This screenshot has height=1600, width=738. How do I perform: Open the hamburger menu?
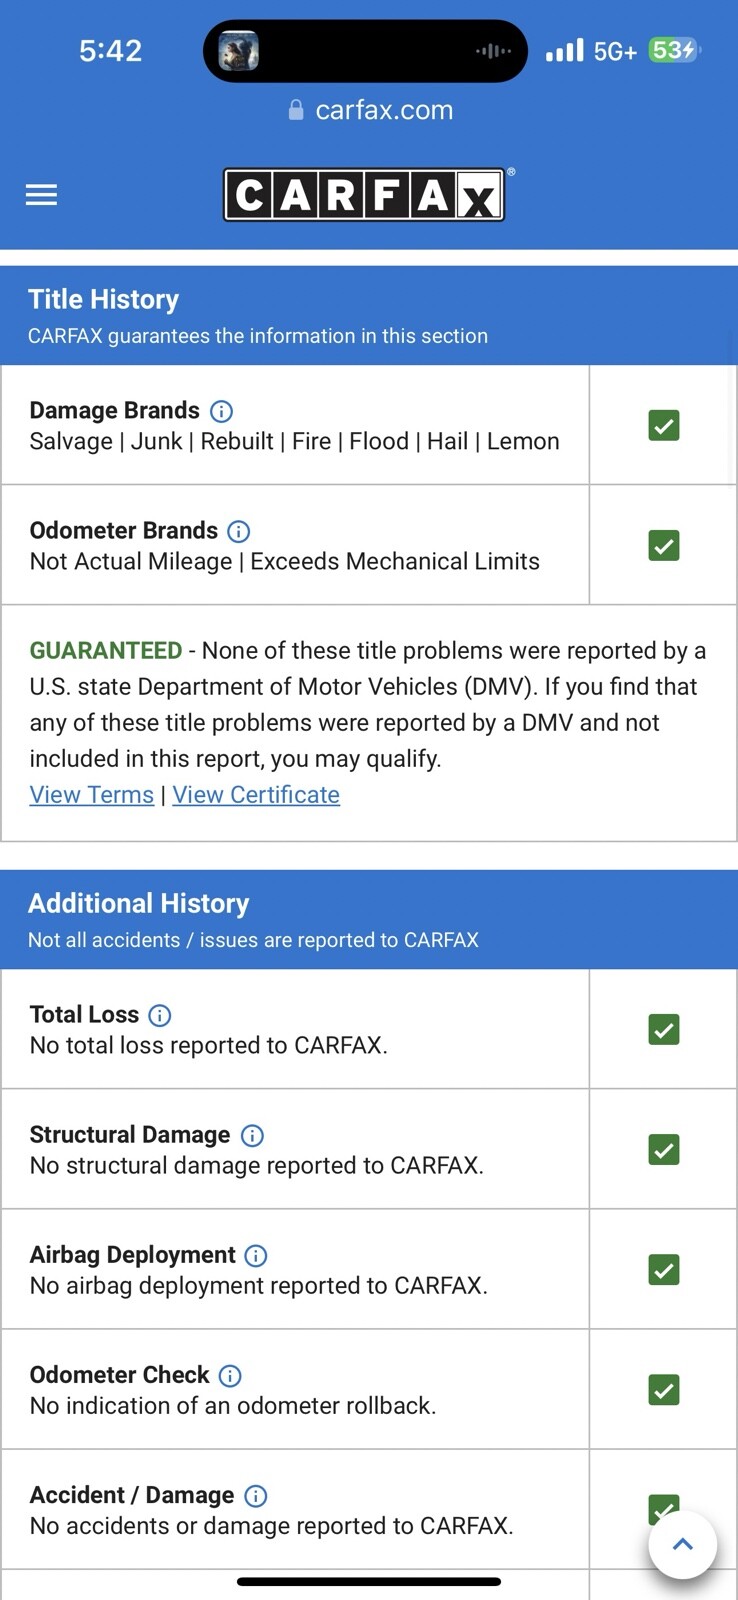coord(41,195)
